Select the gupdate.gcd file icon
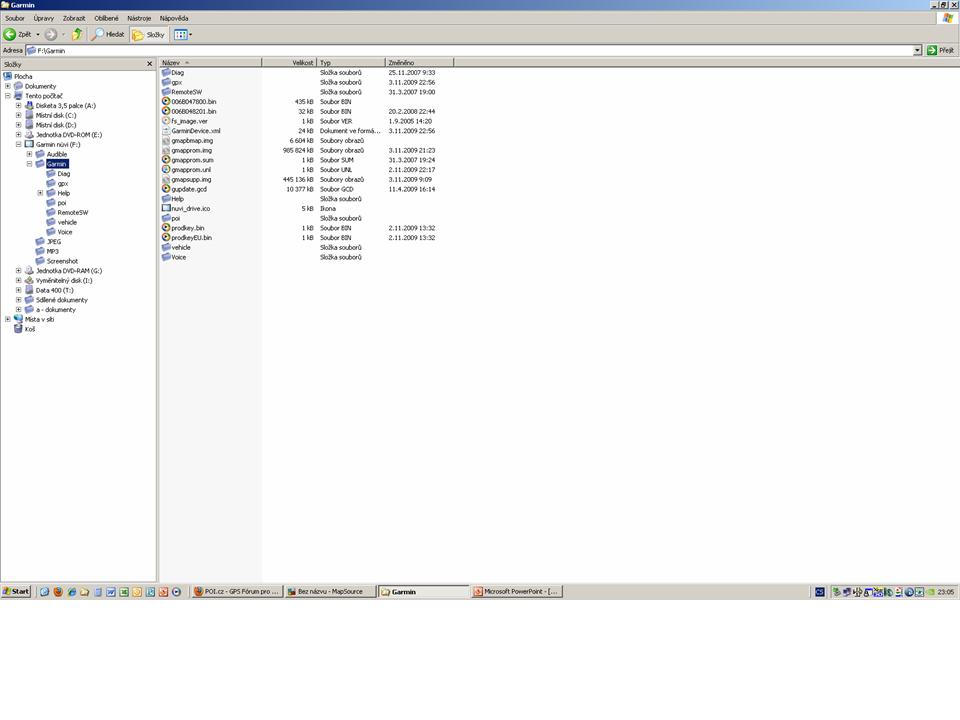The height and width of the screenshot is (720, 960). pyautogui.click(x=166, y=189)
